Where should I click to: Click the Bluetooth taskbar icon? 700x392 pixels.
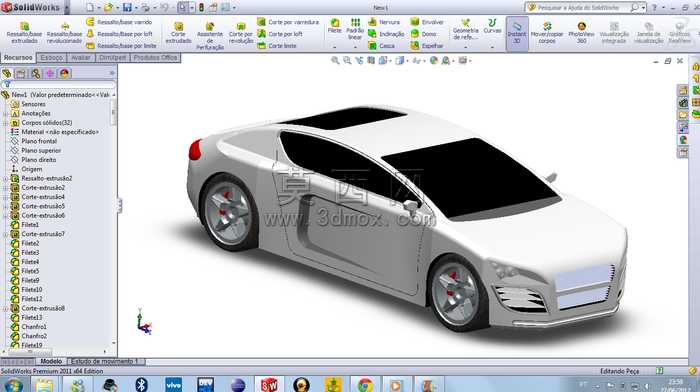pos(142,385)
